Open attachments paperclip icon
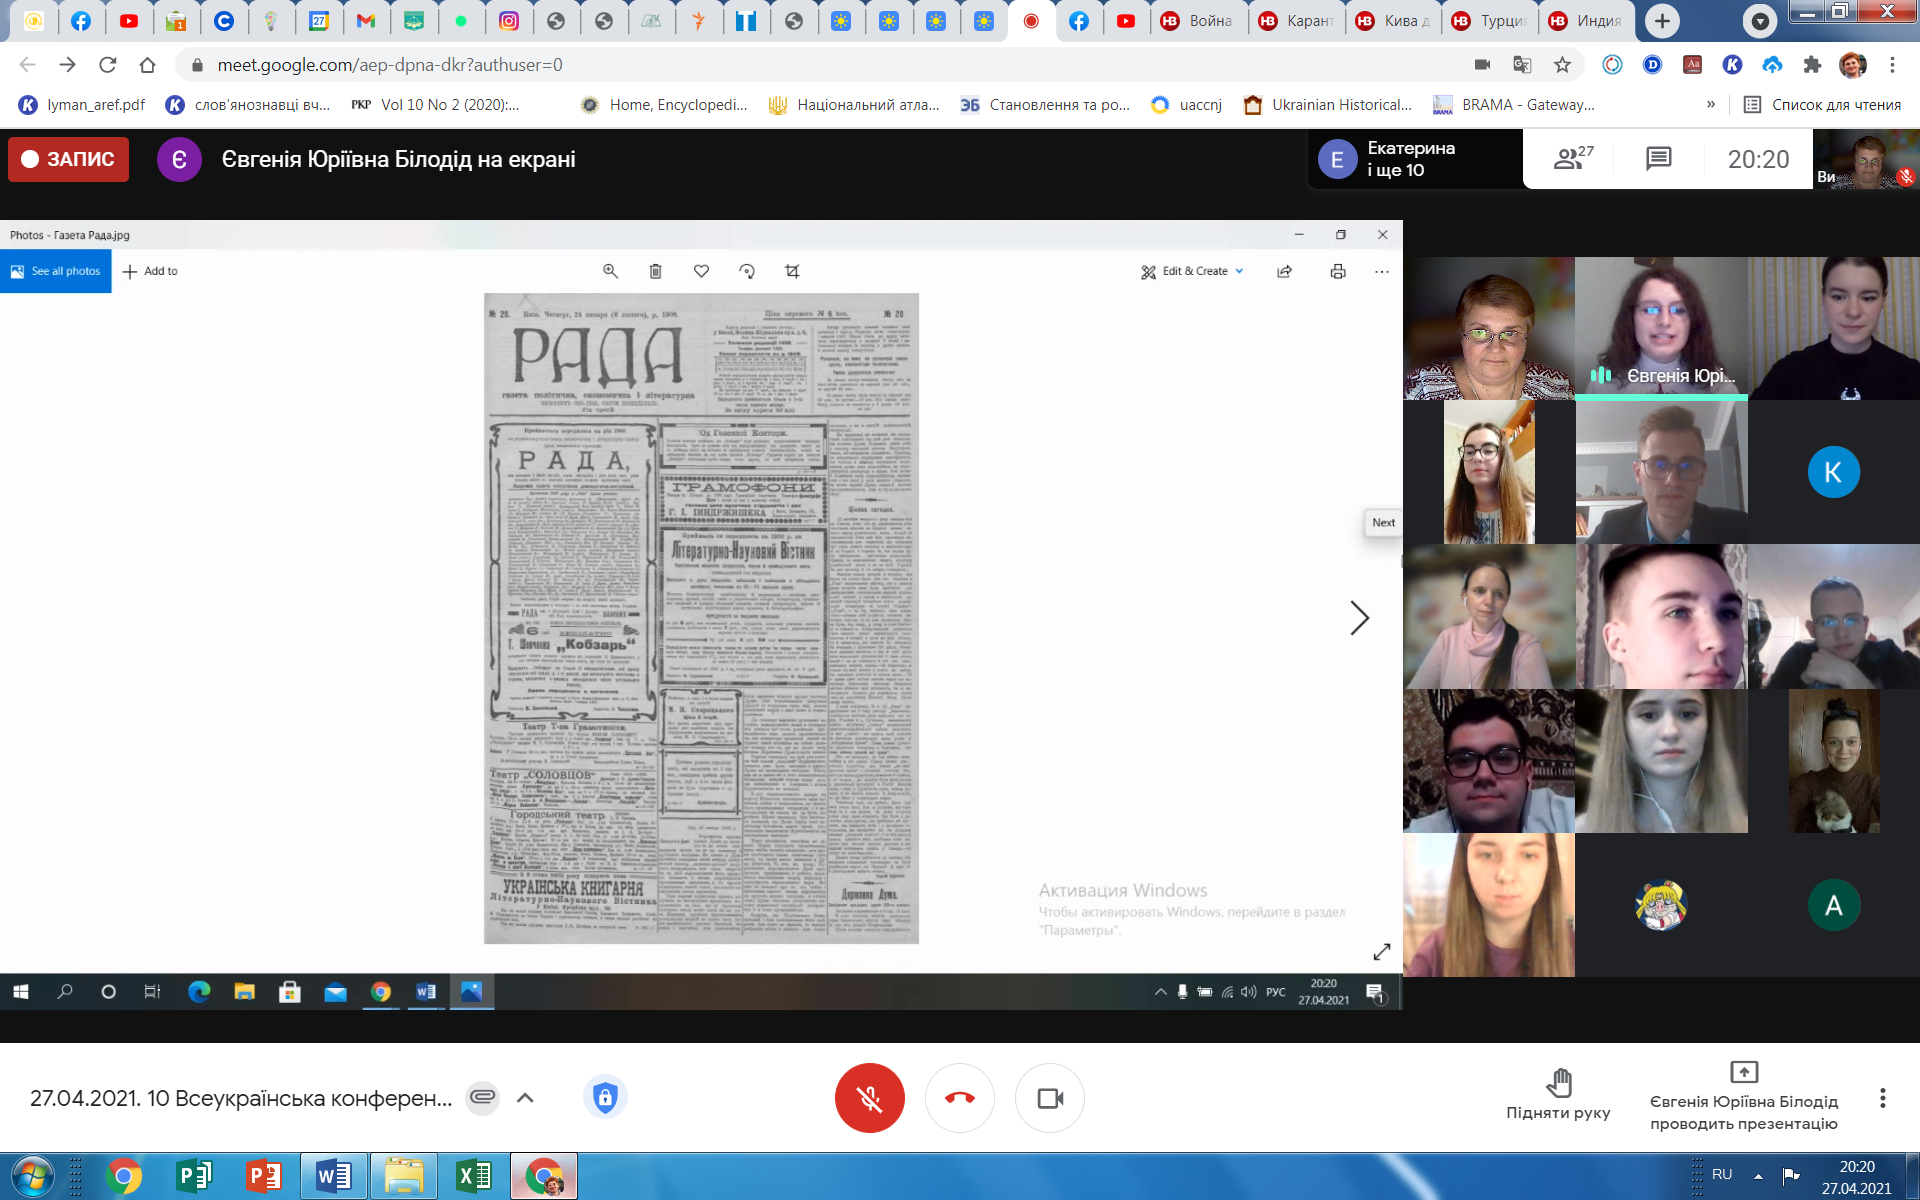Screen dimensions: 1920x1200 (482, 1098)
